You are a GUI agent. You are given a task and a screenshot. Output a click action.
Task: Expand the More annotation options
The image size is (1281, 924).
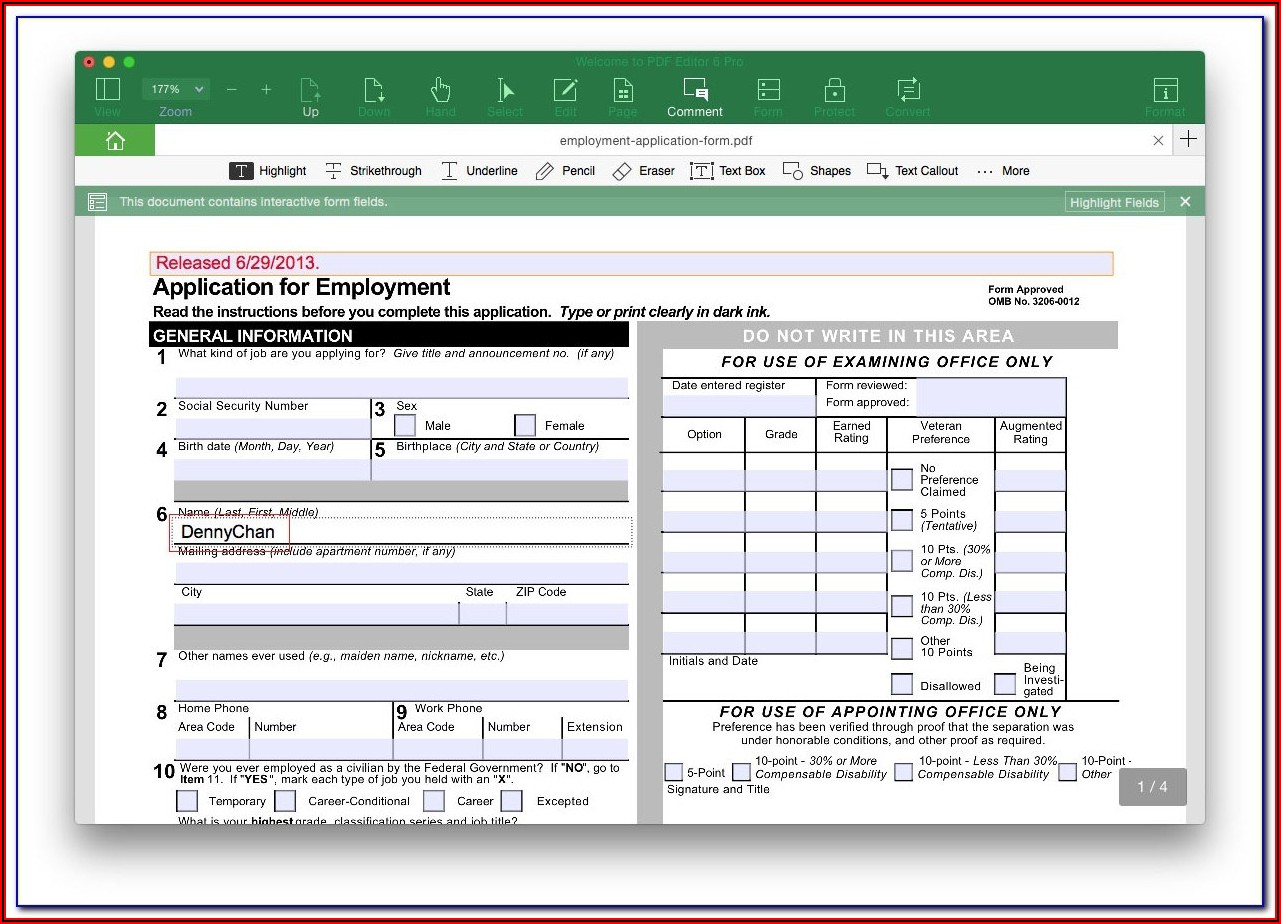(x=1003, y=171)
